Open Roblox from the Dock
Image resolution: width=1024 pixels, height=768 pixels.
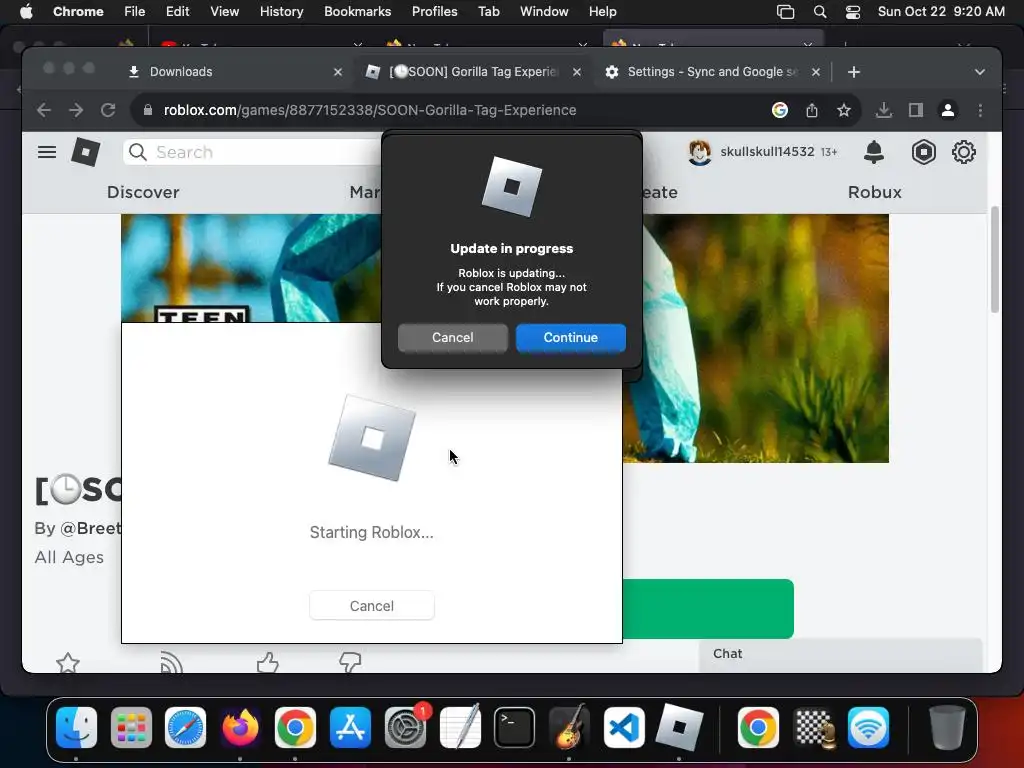[x=679, y=727]
